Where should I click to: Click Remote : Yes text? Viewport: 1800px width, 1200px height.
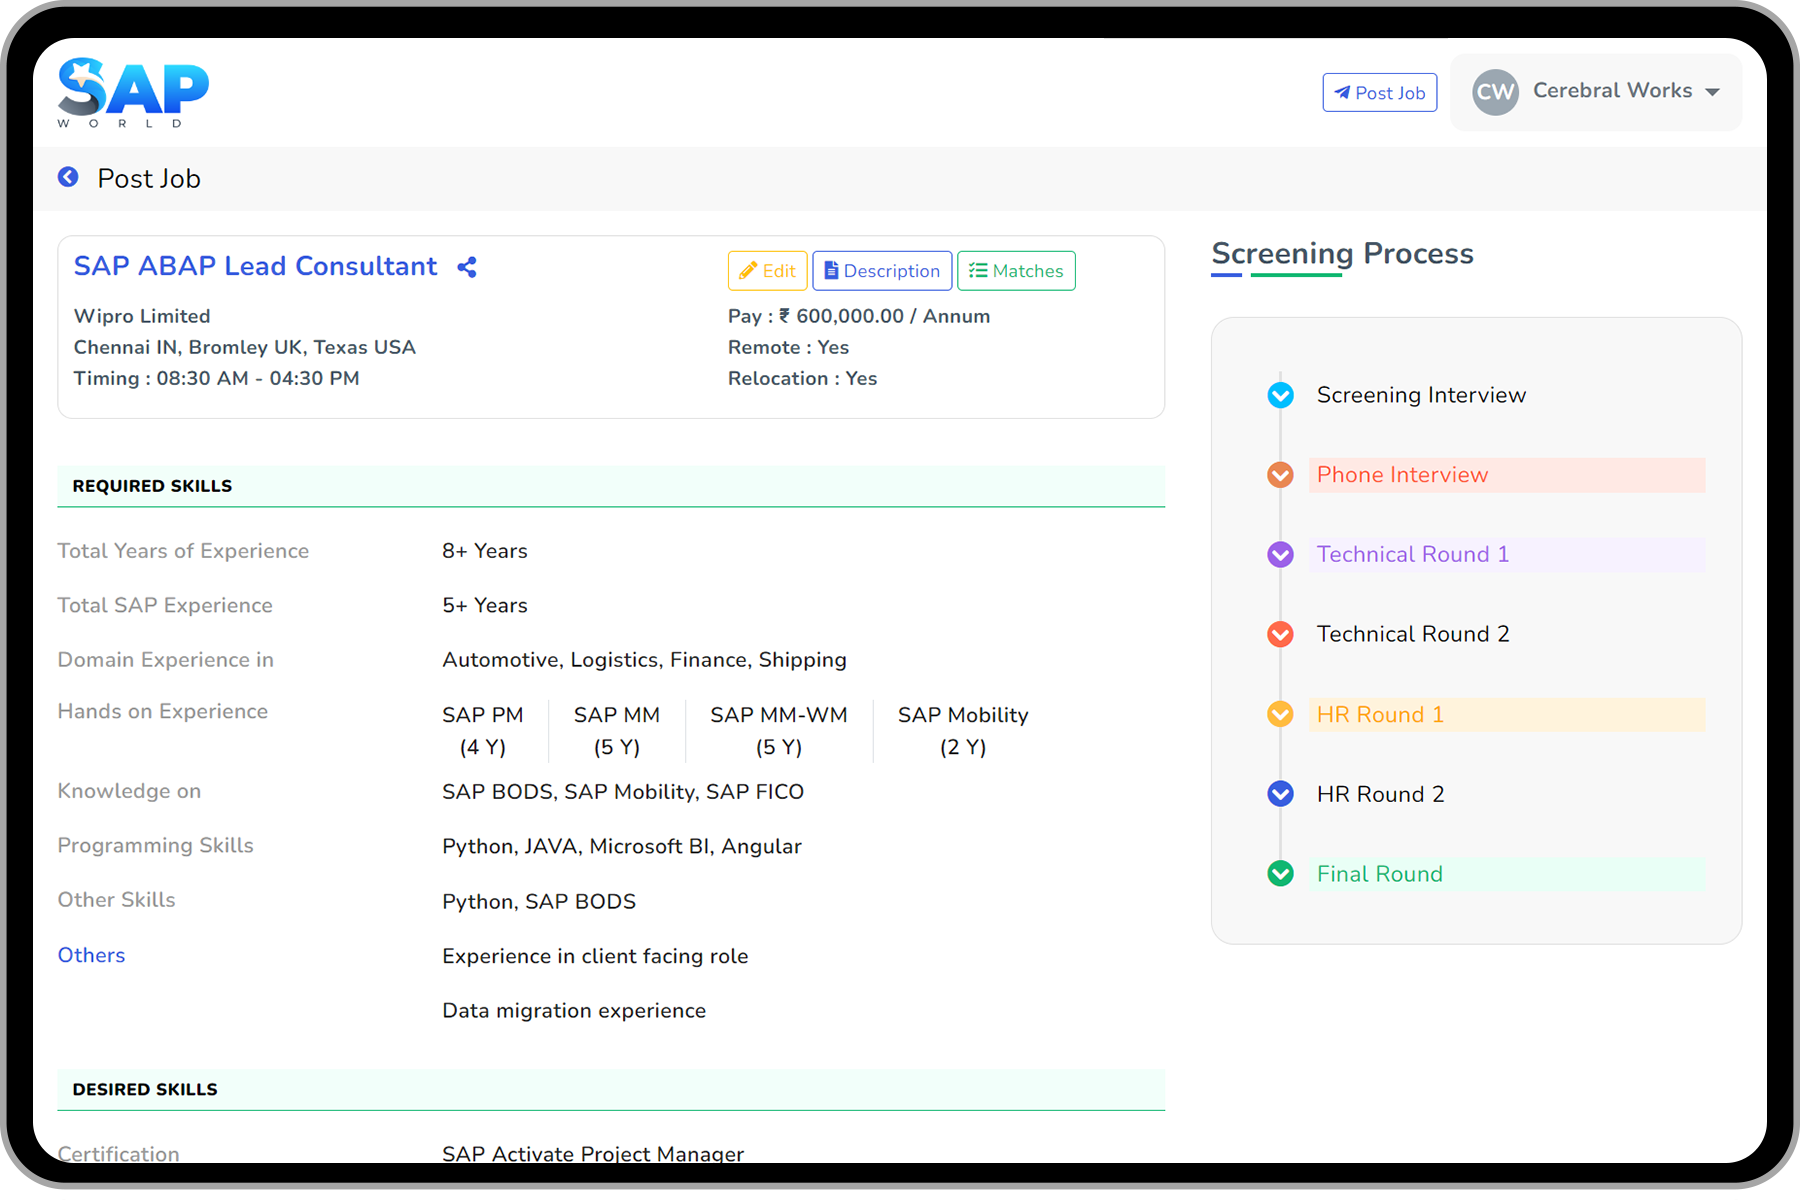point(788,347)
